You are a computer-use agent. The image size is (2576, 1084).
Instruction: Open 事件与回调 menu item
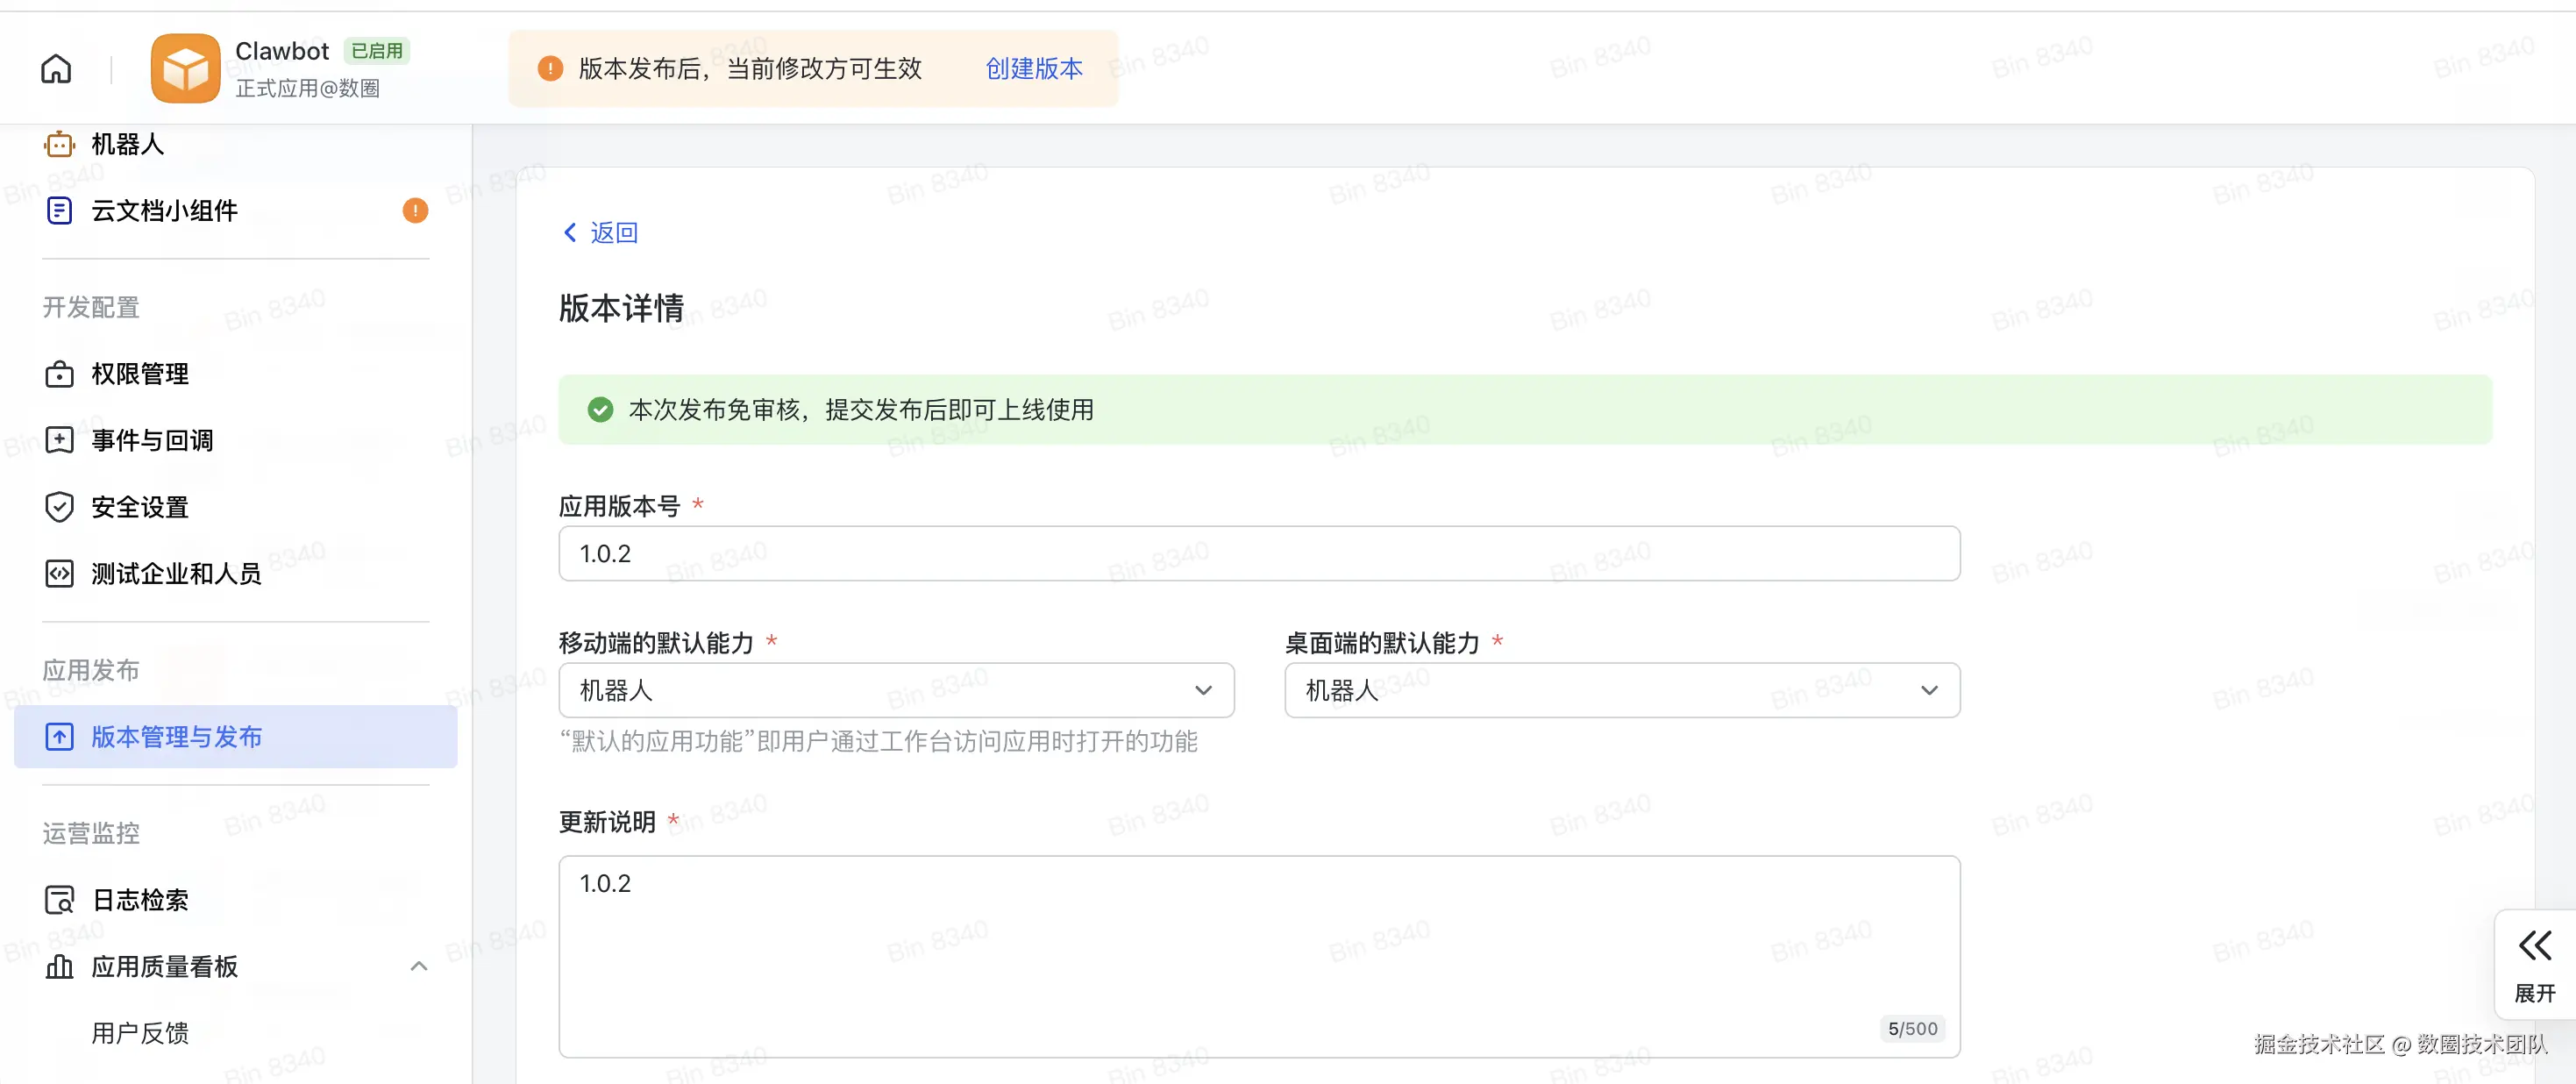coord(152,440)
